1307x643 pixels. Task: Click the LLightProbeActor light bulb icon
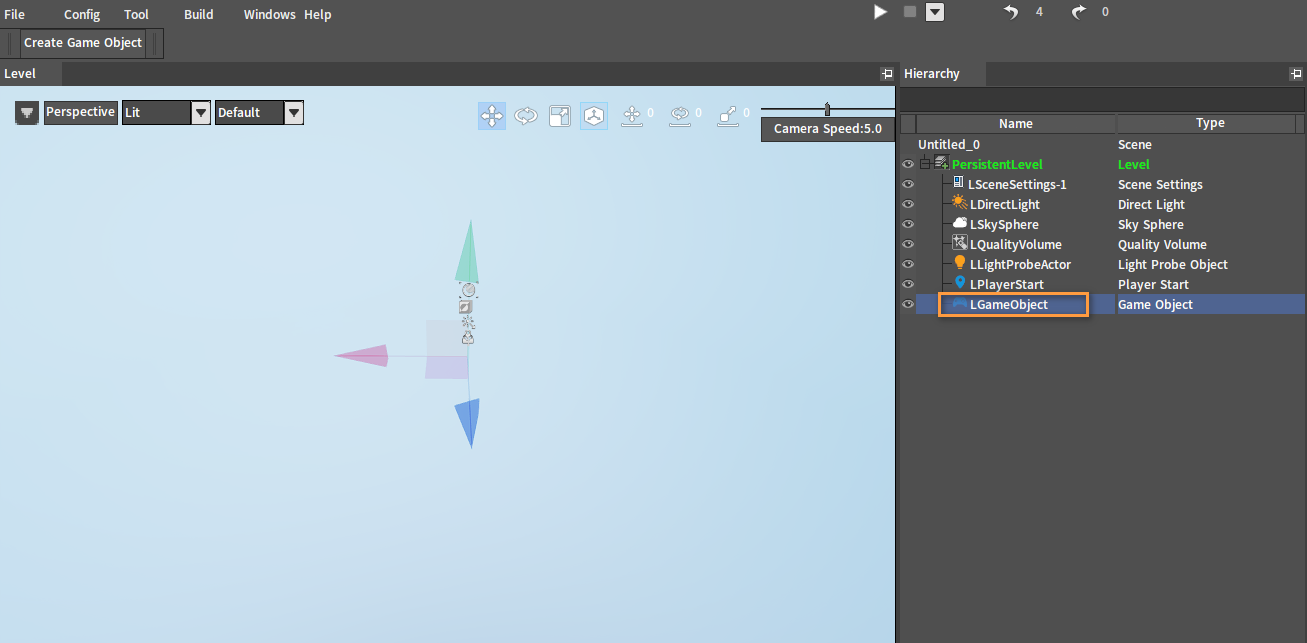pos(960,263)
